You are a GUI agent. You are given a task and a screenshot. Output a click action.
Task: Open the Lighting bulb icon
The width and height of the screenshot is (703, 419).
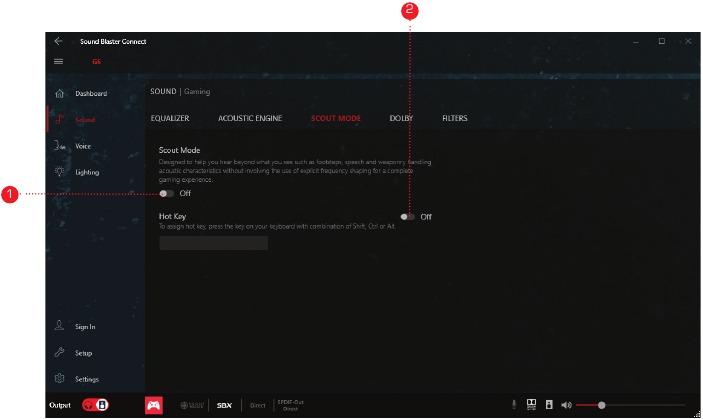pos(59,172)
